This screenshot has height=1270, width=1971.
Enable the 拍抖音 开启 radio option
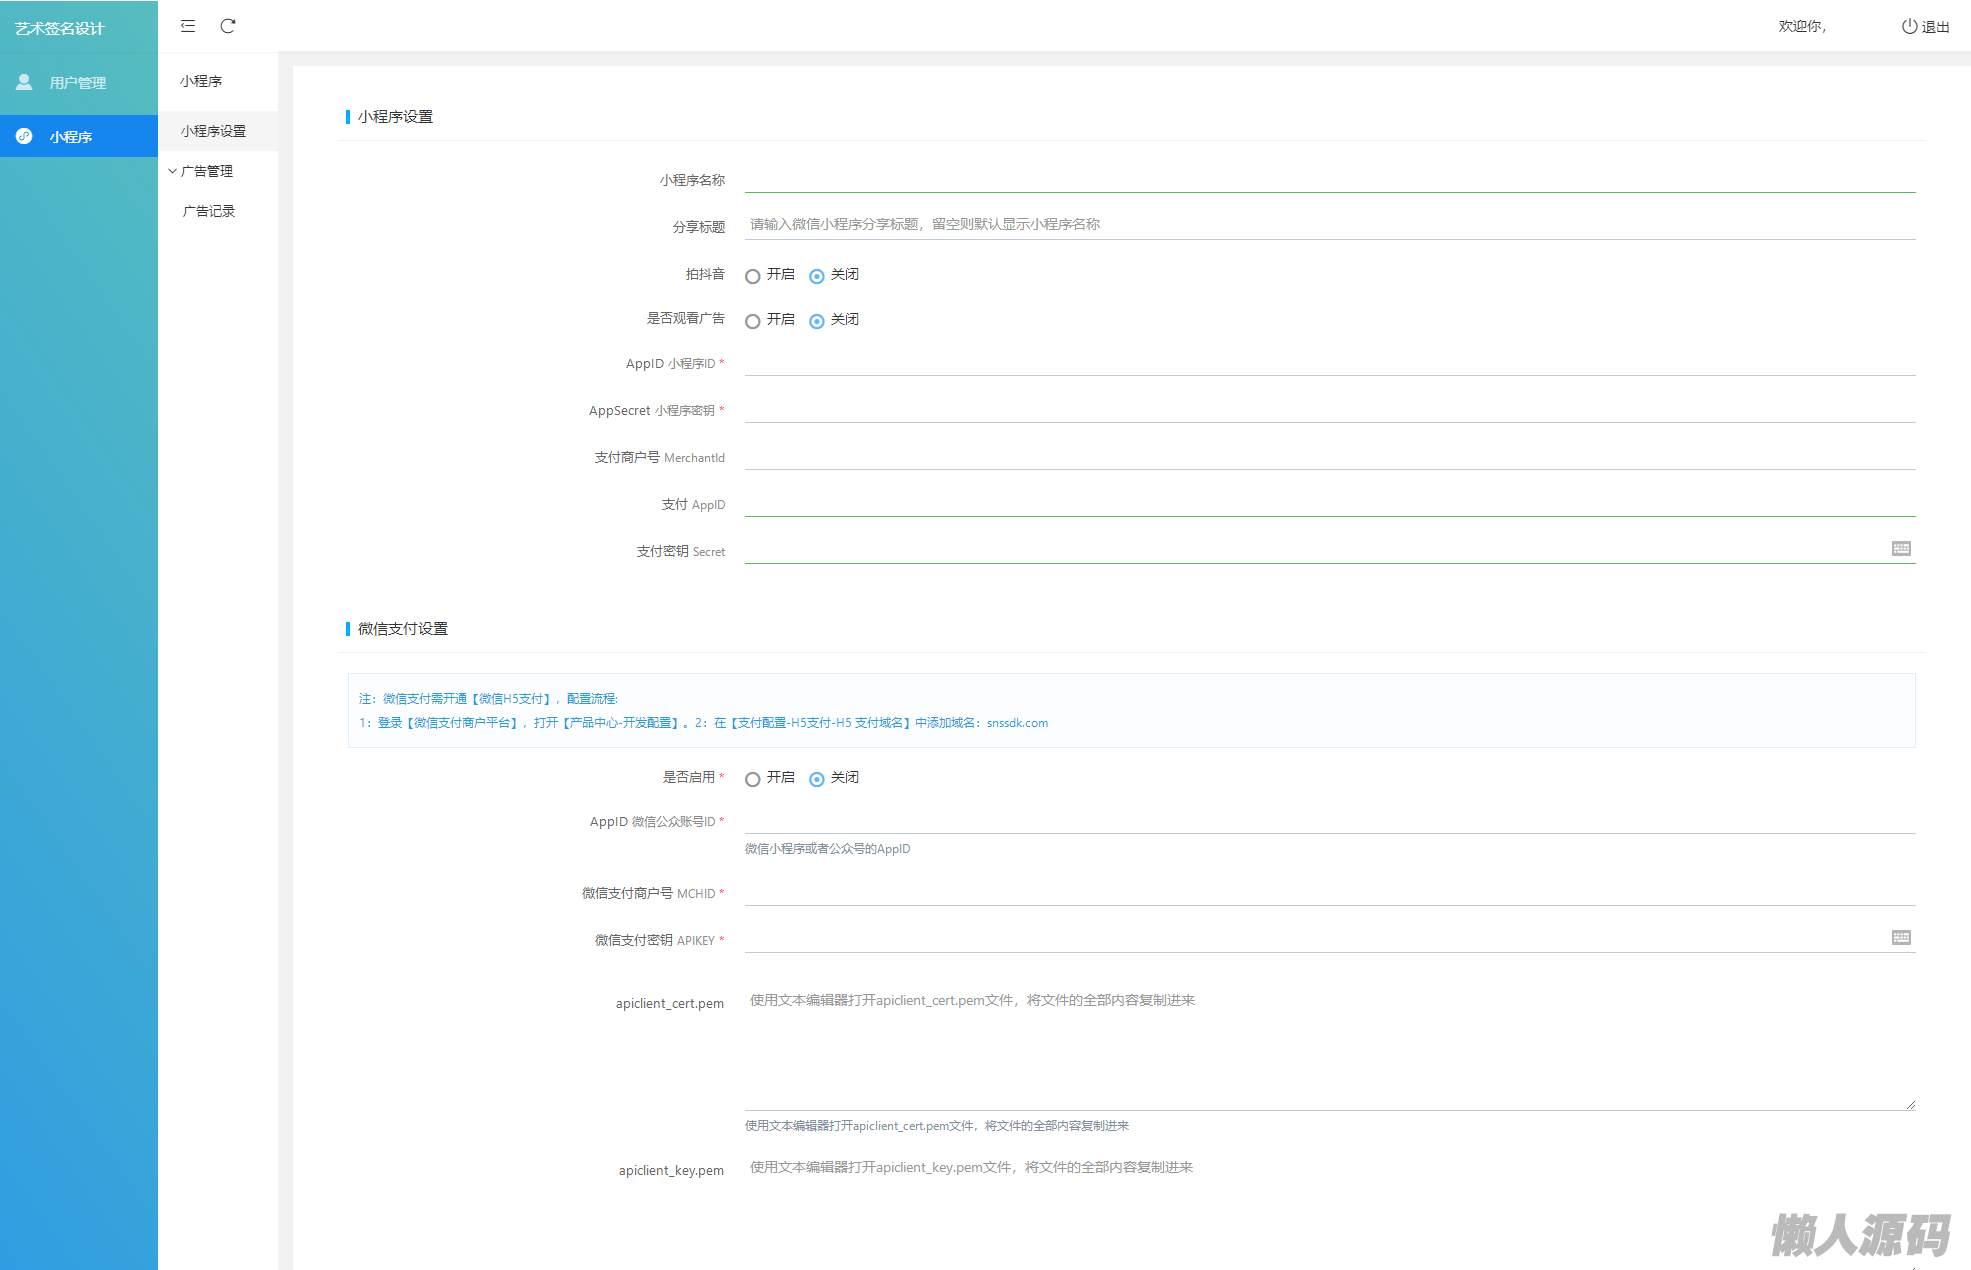[x=753, y=276]
